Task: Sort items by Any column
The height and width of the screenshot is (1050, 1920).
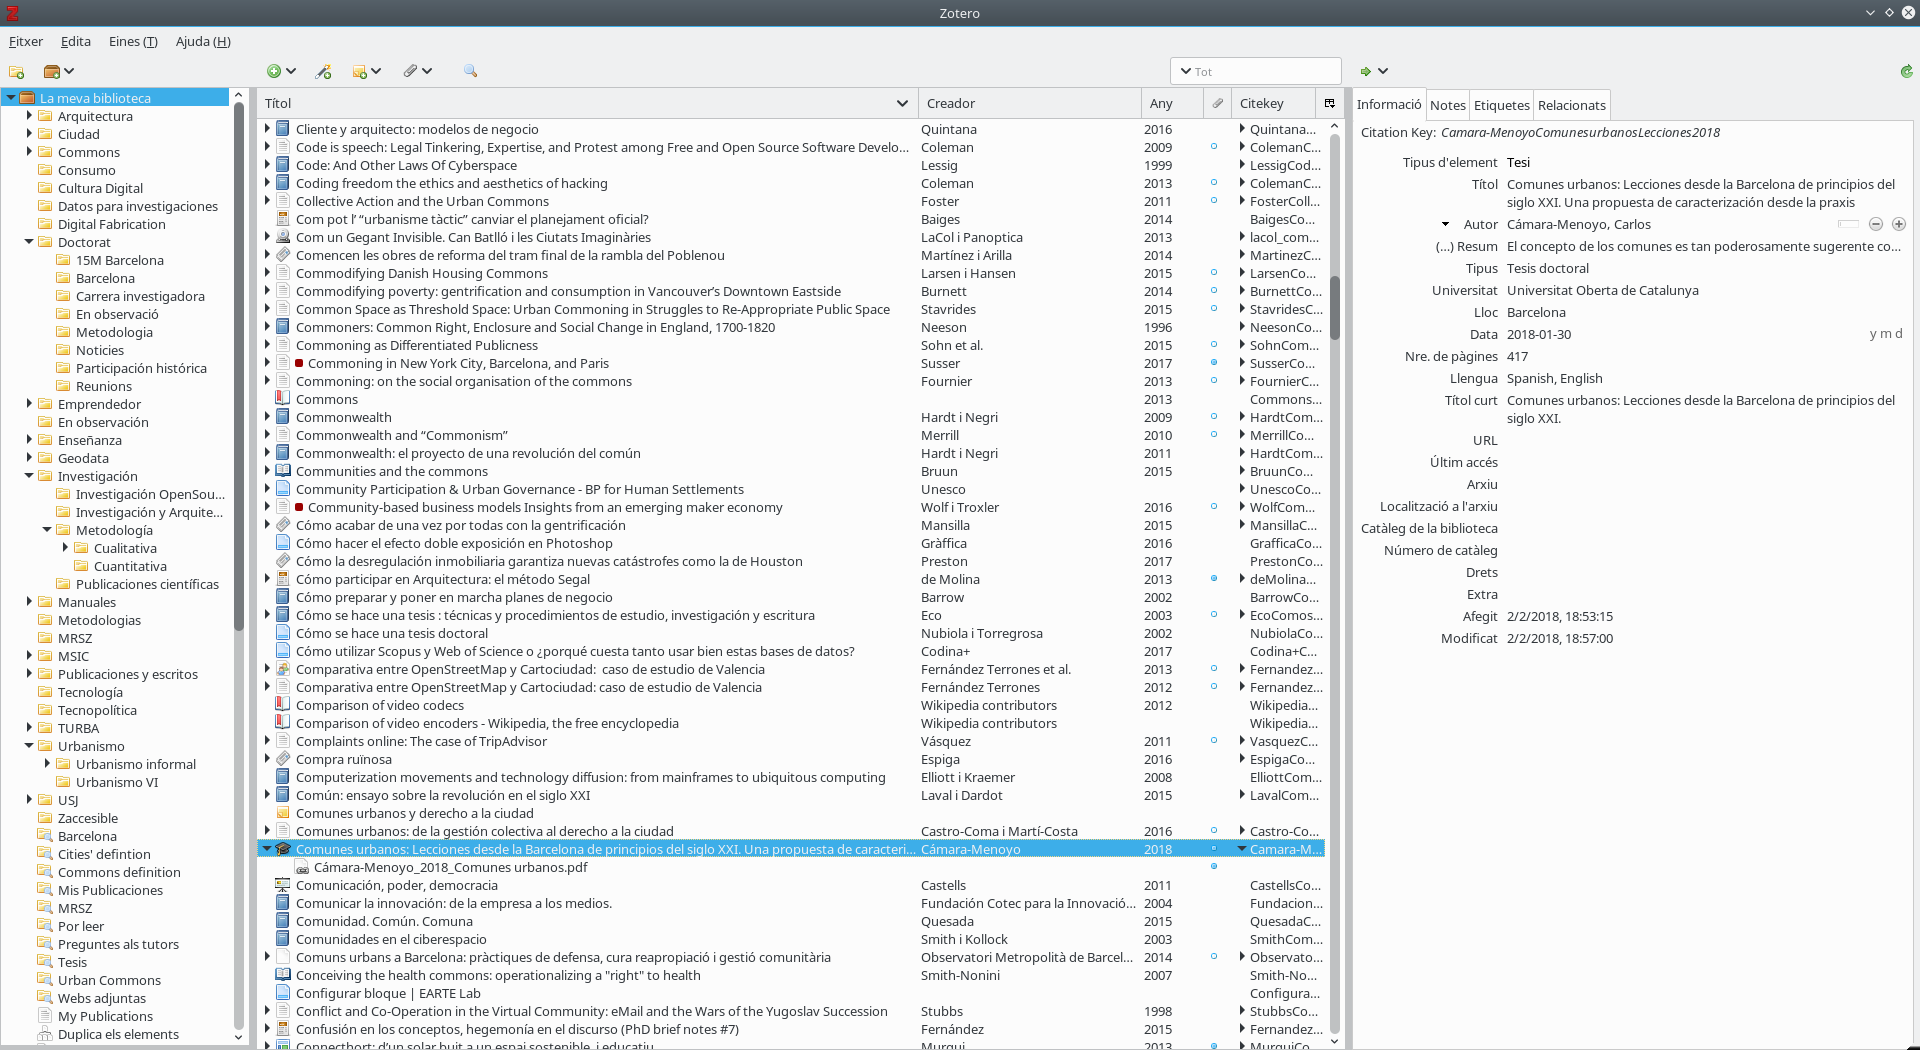Action: click(x=1172, y=103)
